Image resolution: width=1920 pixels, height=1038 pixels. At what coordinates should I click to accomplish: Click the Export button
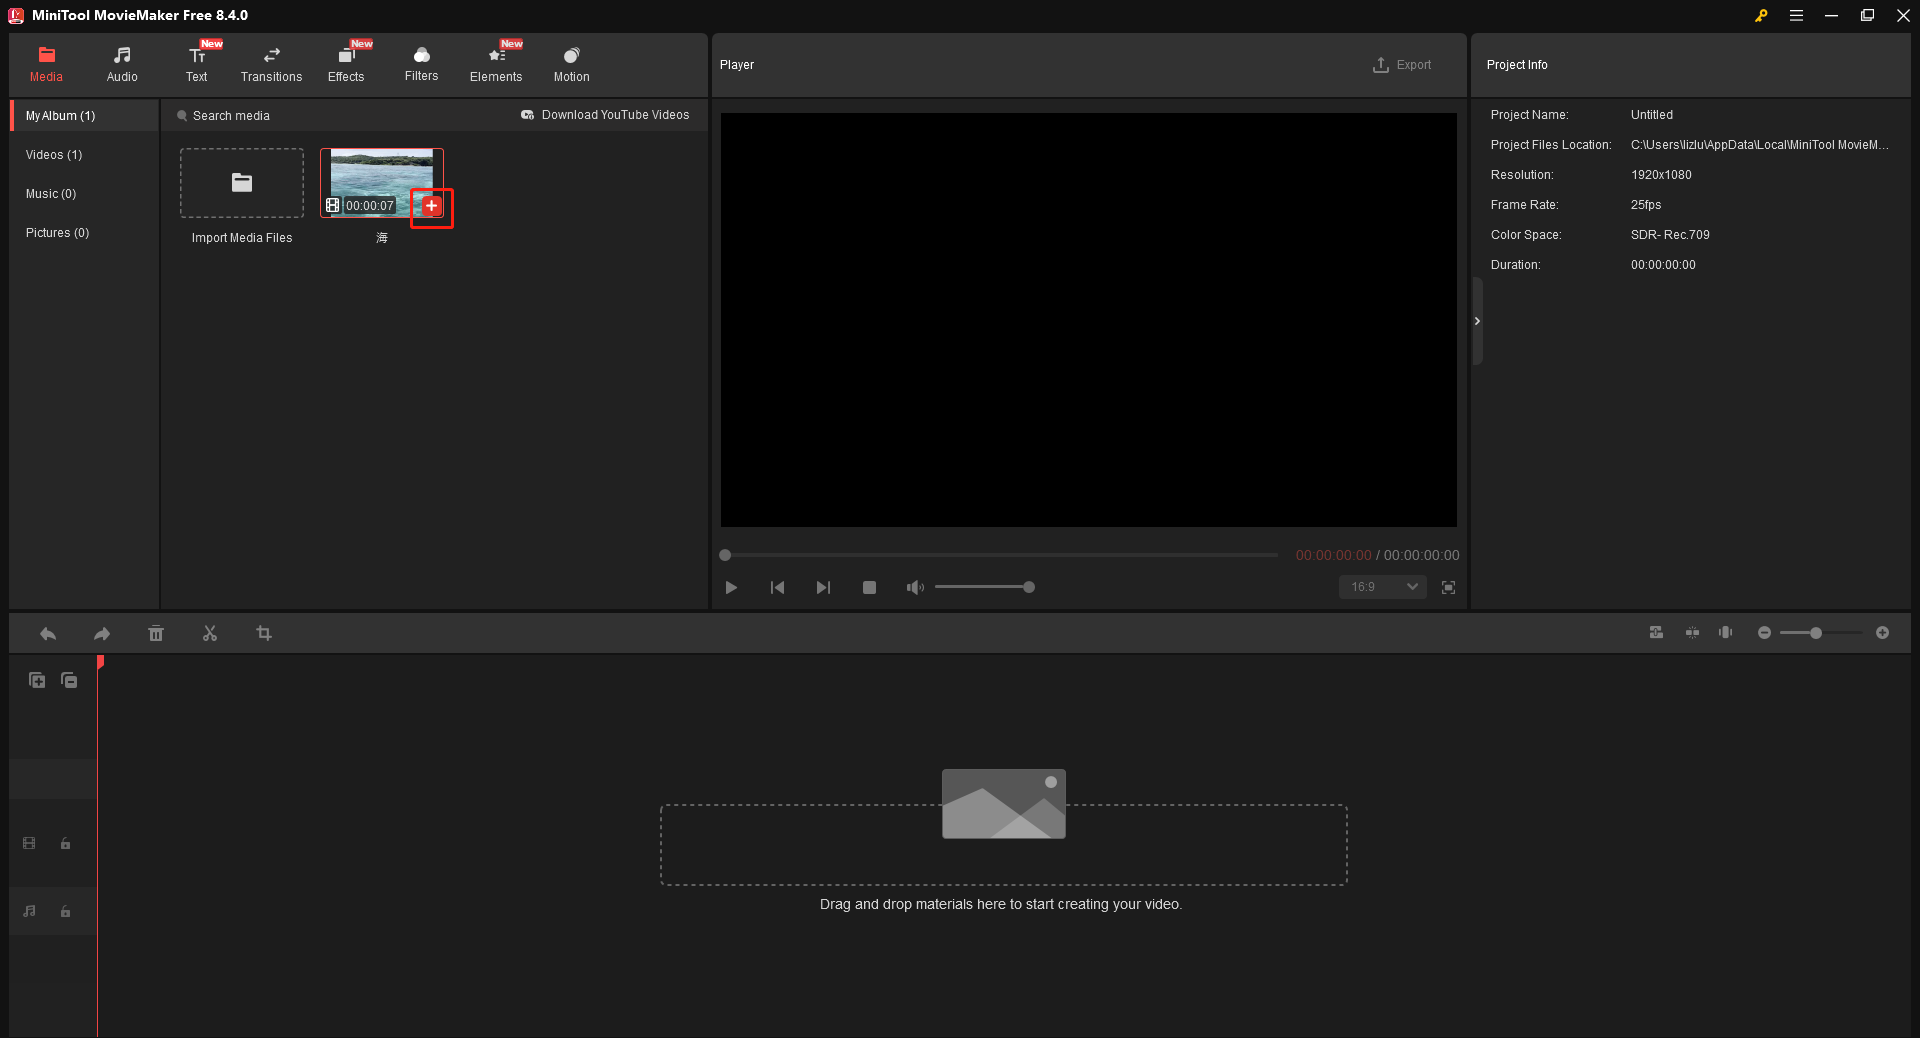coord(1402,64)
